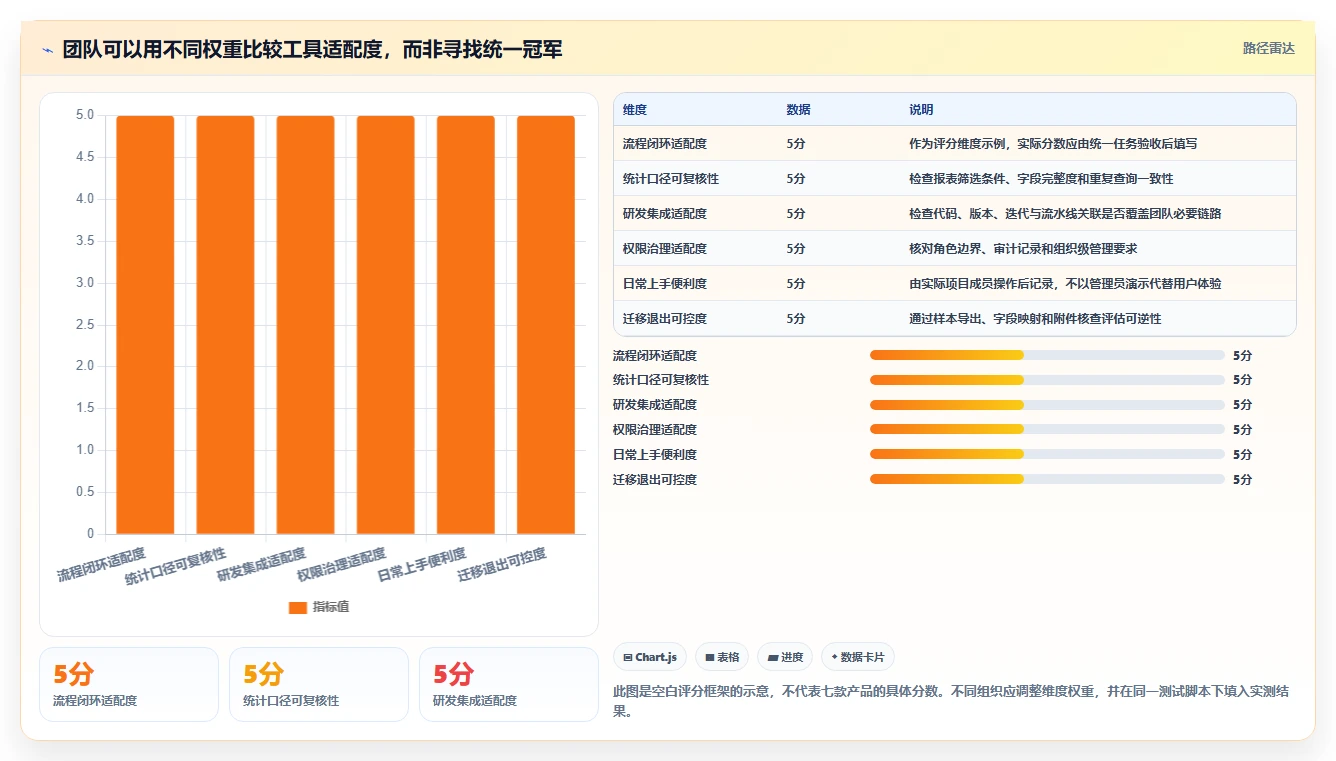Click the 权限治理适配度 chart bar

pos(385,325)
